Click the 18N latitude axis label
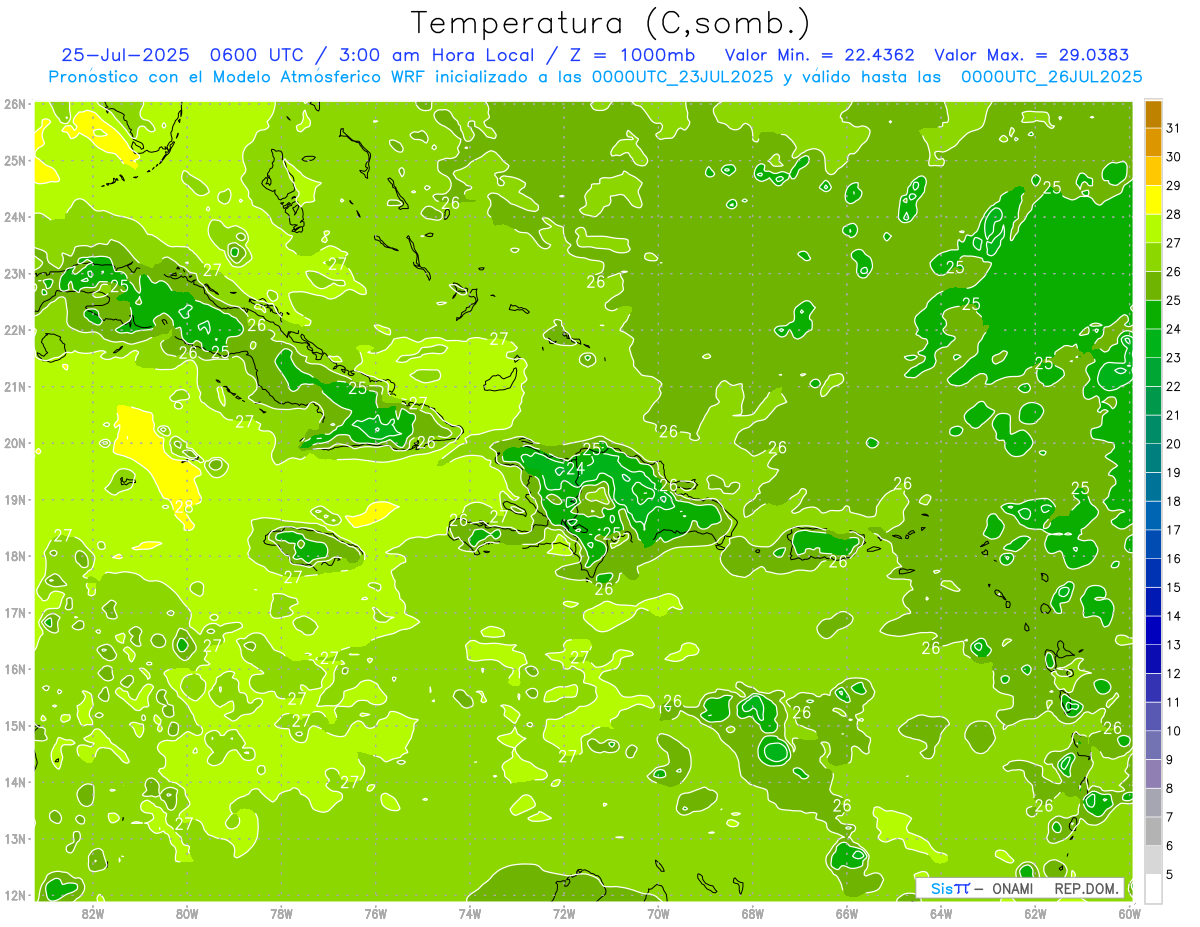Screen dimensions: 1200x927 (14, 556)
